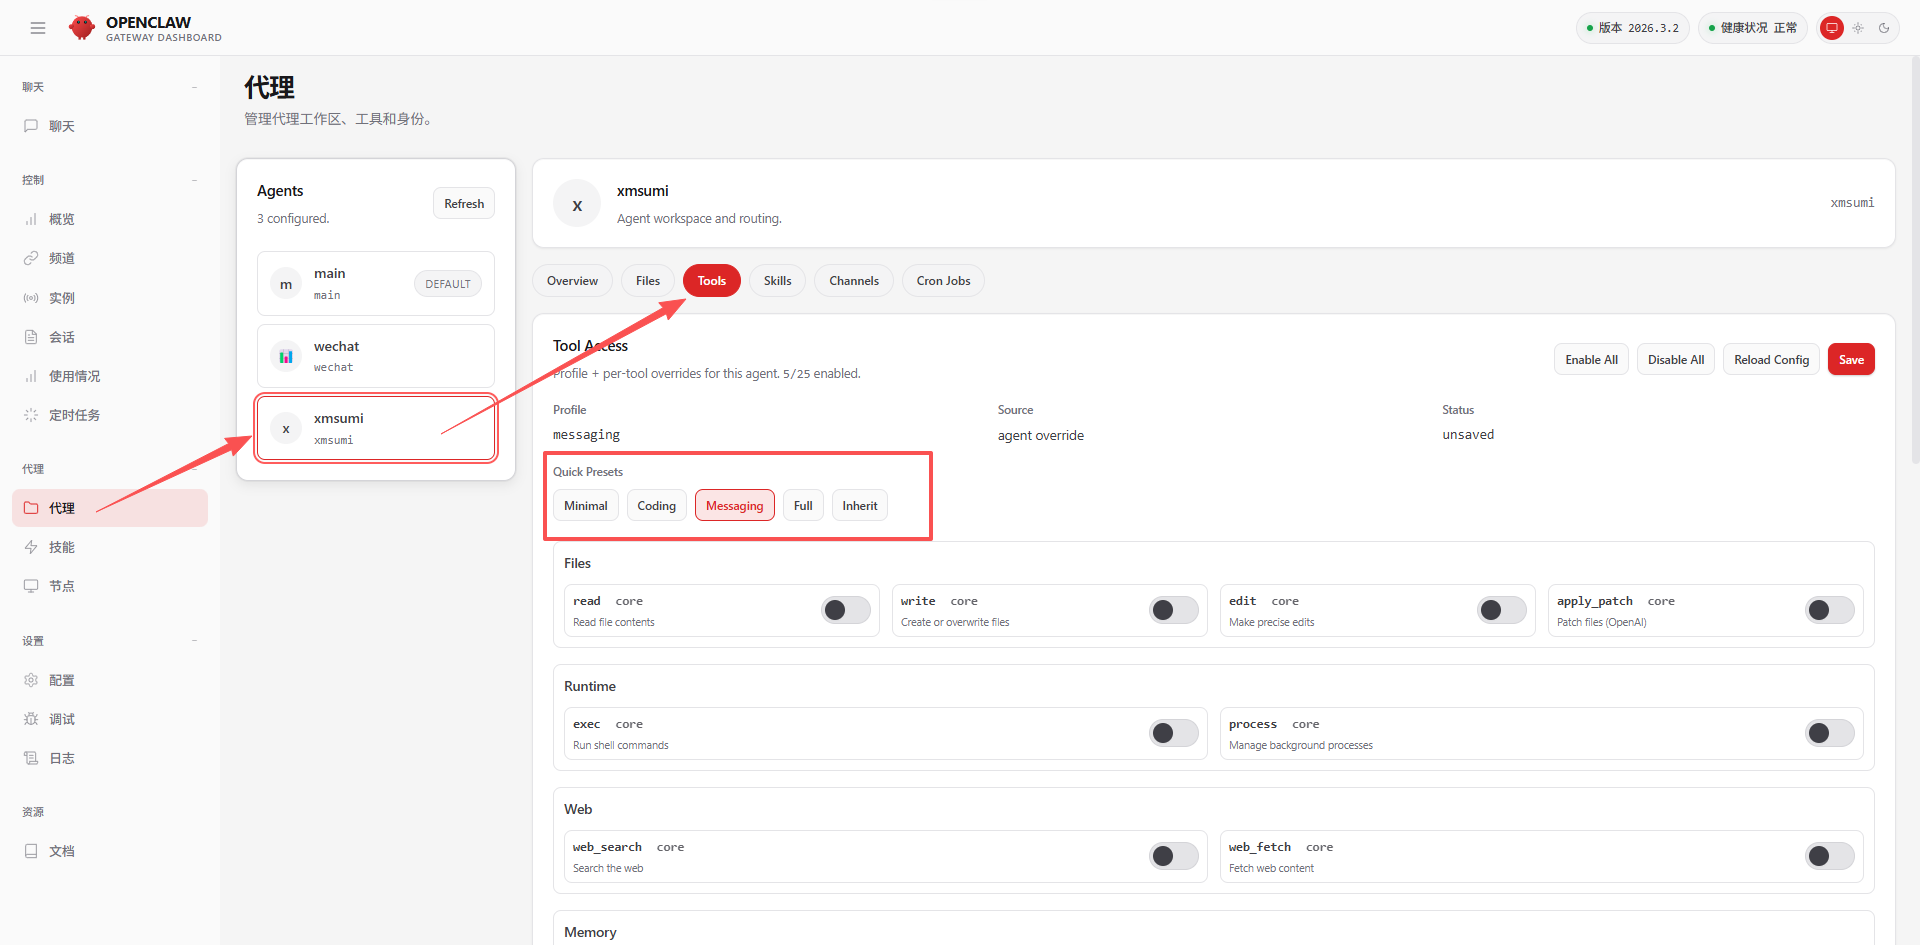This screenshot has height=945, width=1920.
Task: Click the OpenClaw red logo icon
Action: (x=82, y=28)
